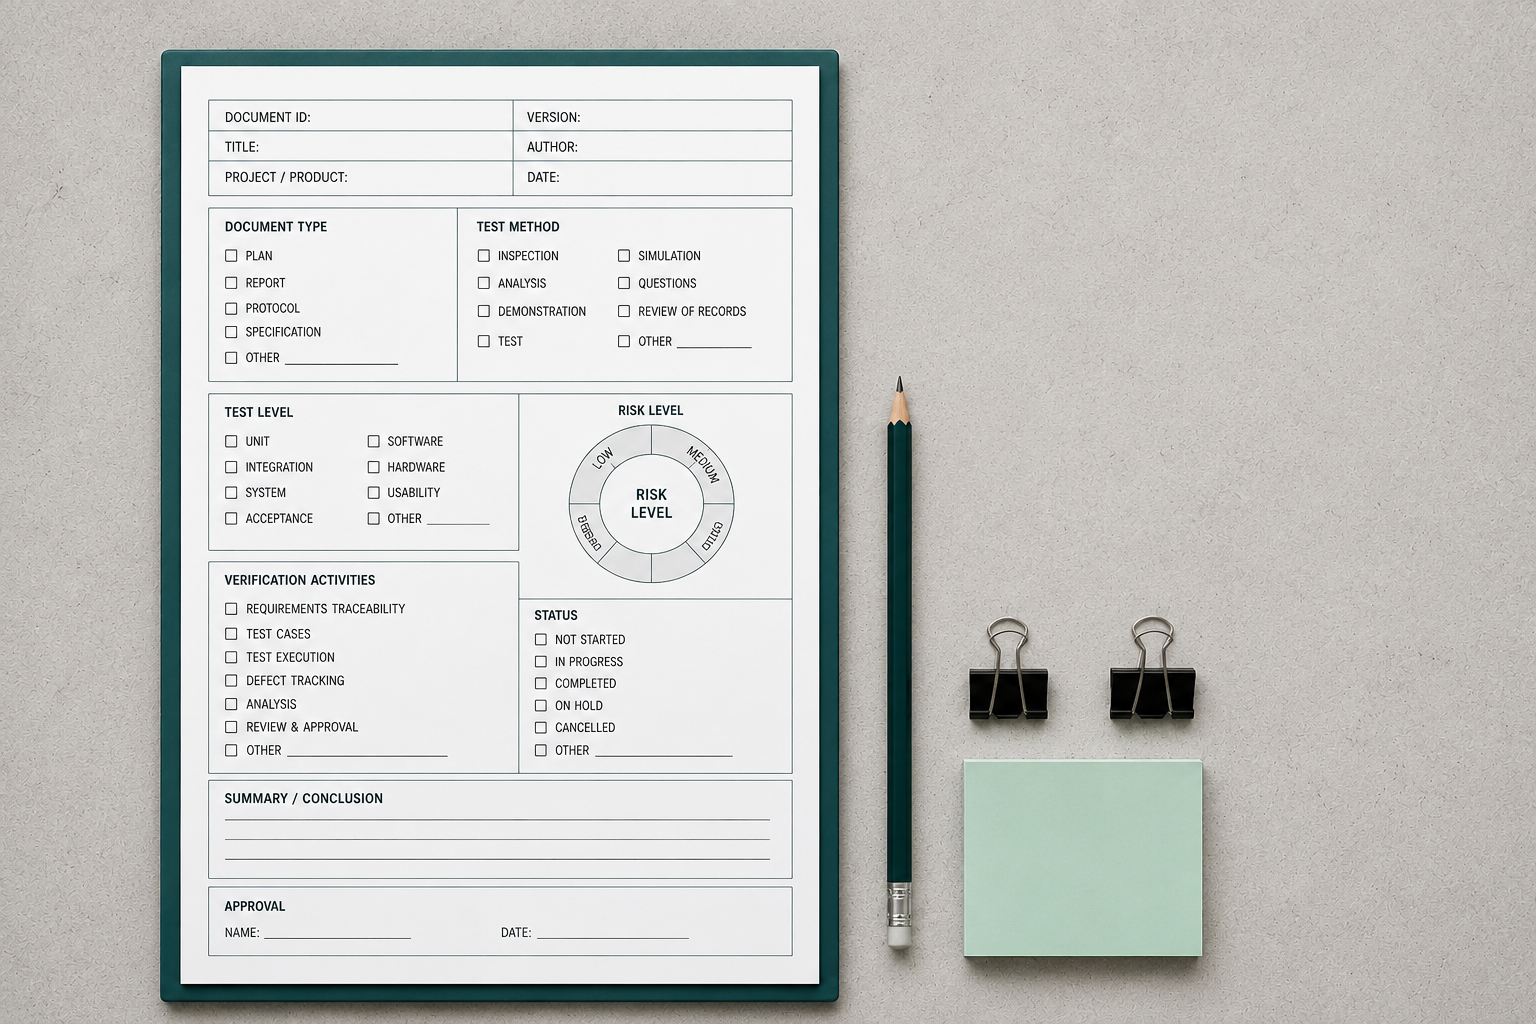Click the blank line after Status OTHER

(x=664, y=754)
